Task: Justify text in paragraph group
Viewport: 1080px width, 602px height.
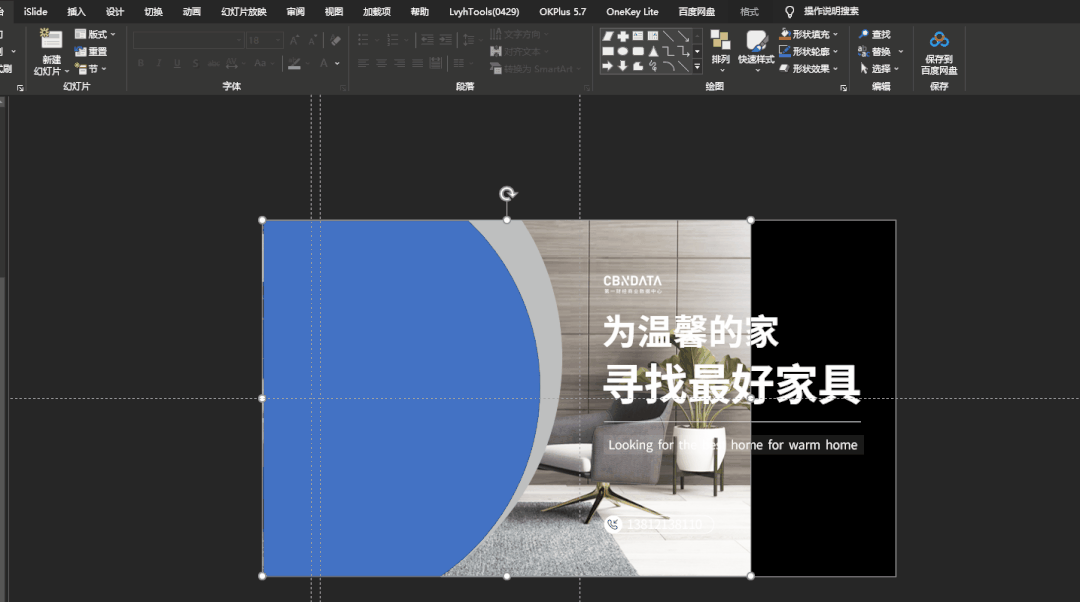Action: click(417, 63)
